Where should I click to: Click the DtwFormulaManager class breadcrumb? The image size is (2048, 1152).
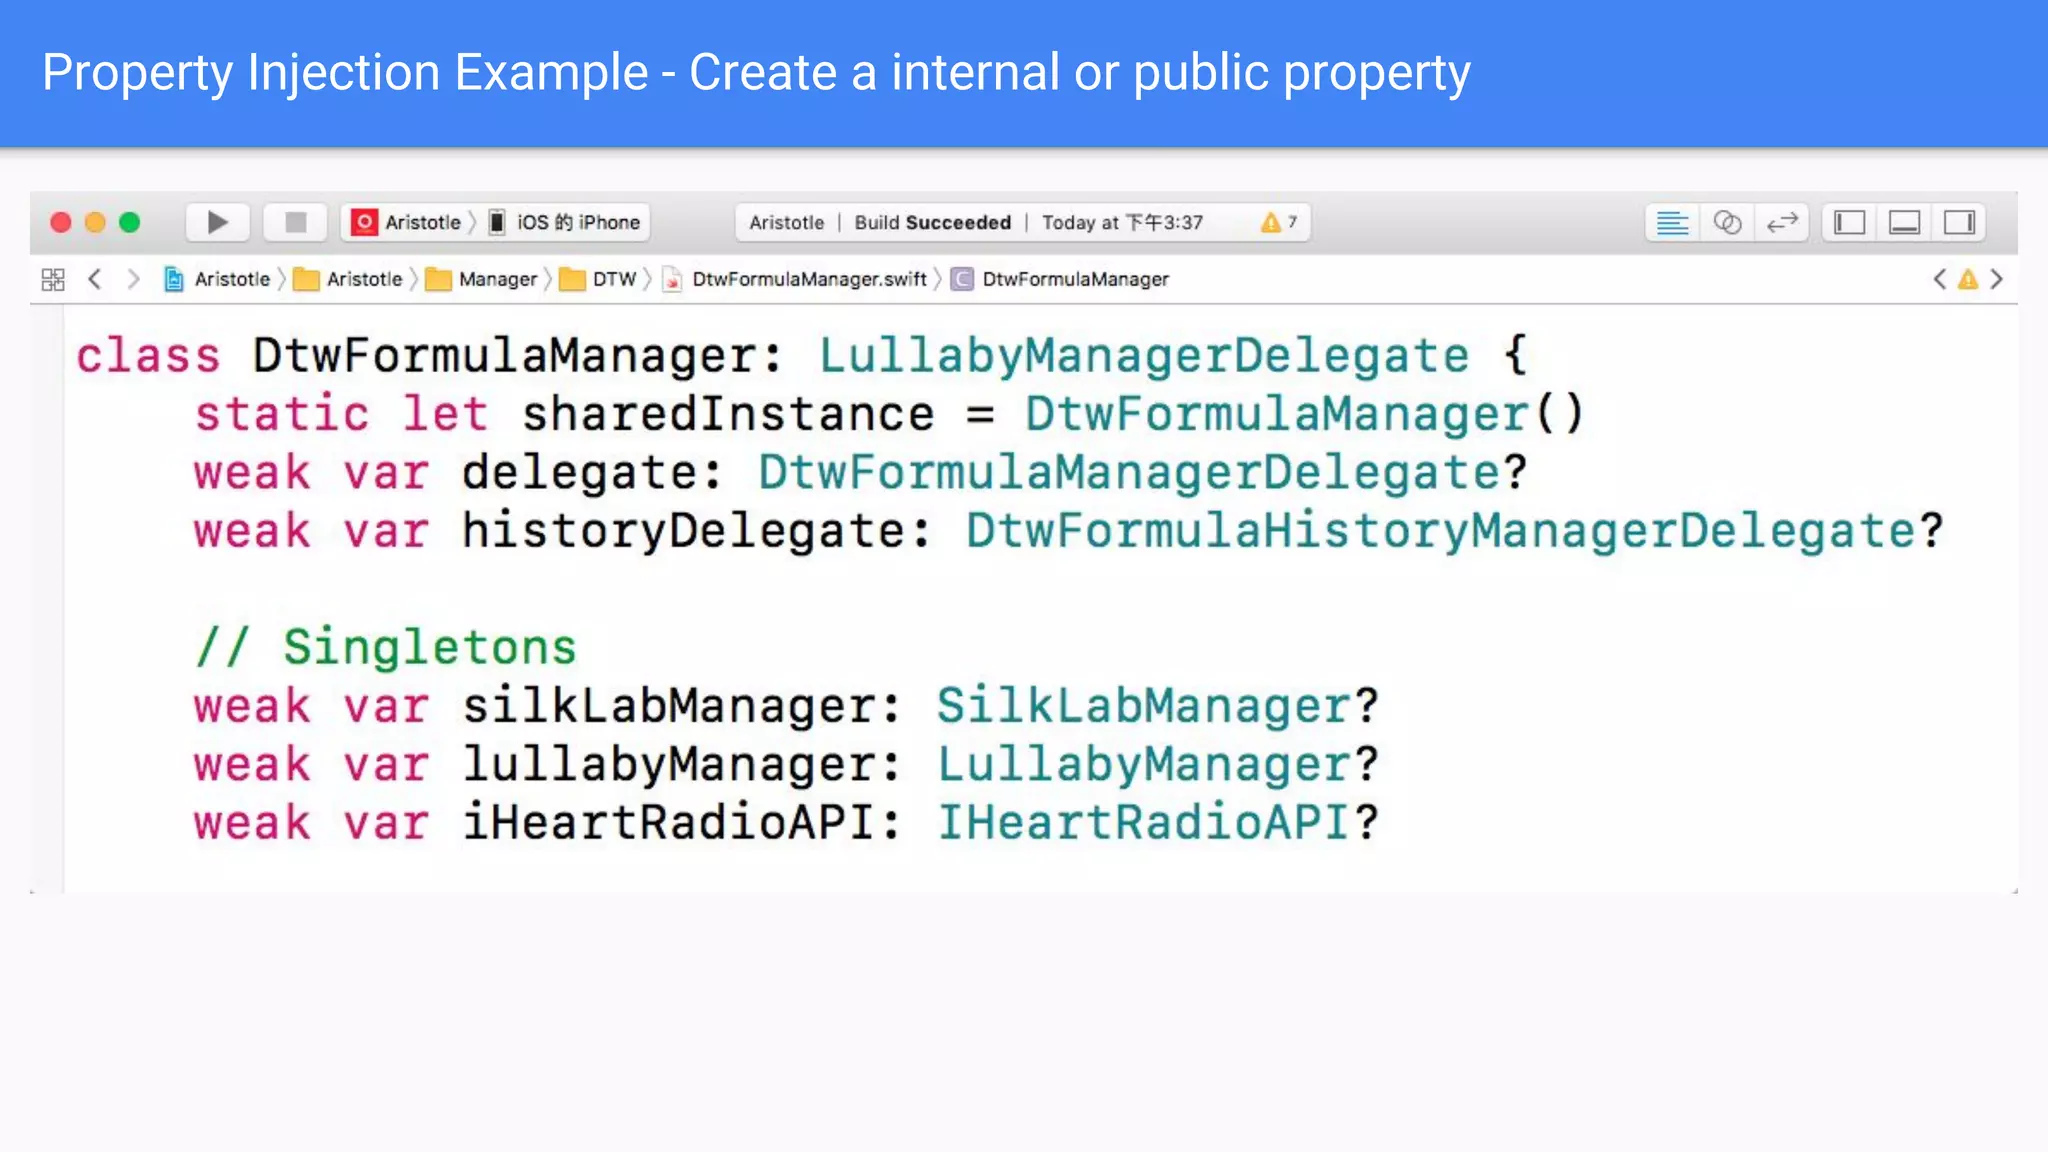1062,279
